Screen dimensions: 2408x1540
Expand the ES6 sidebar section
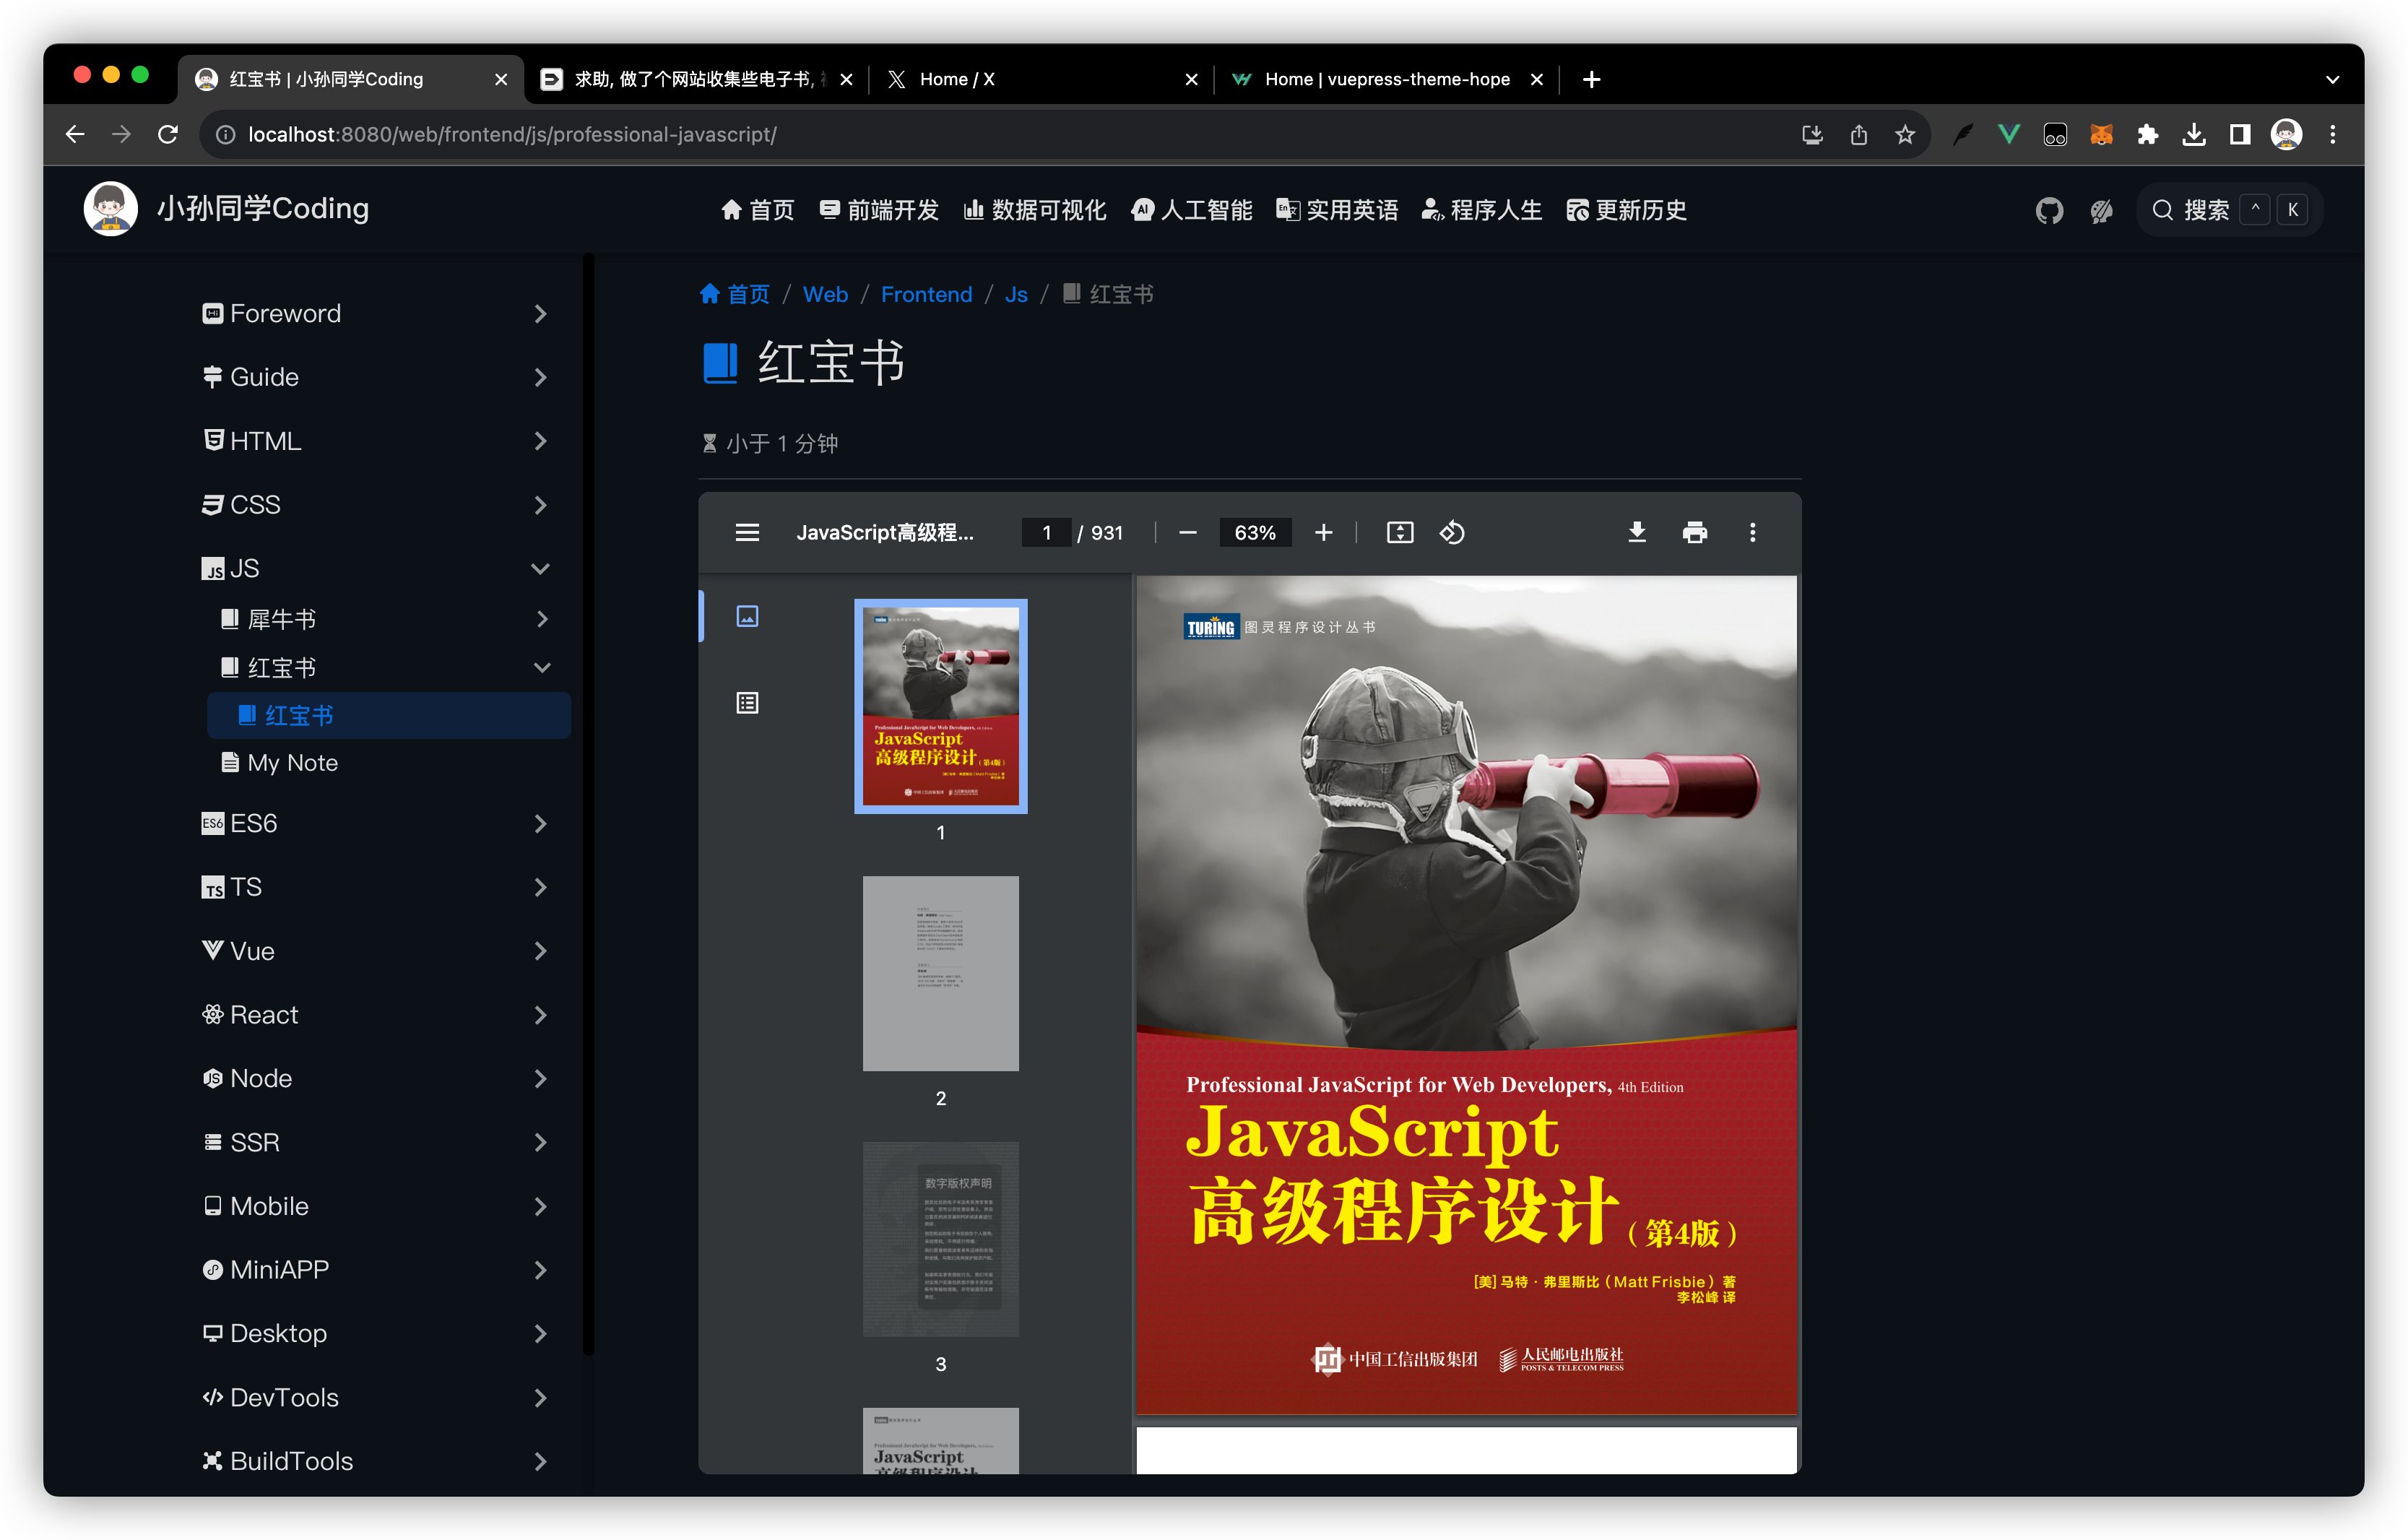pos(376,823)
